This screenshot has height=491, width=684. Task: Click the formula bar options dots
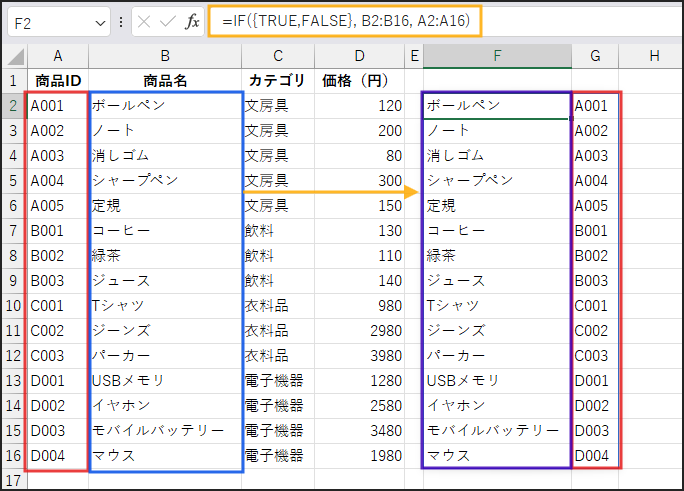click(x=121, y=22)
